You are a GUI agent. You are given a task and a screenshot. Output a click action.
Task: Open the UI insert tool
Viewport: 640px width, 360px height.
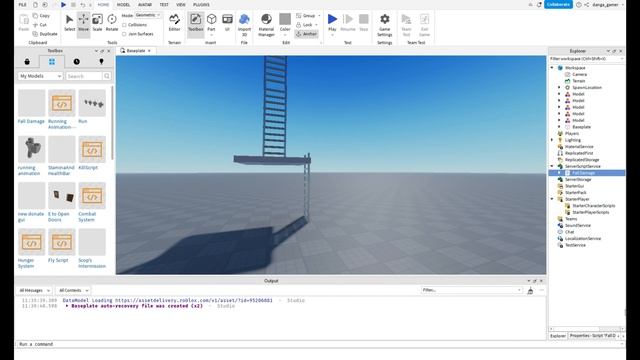pos(227,22)
